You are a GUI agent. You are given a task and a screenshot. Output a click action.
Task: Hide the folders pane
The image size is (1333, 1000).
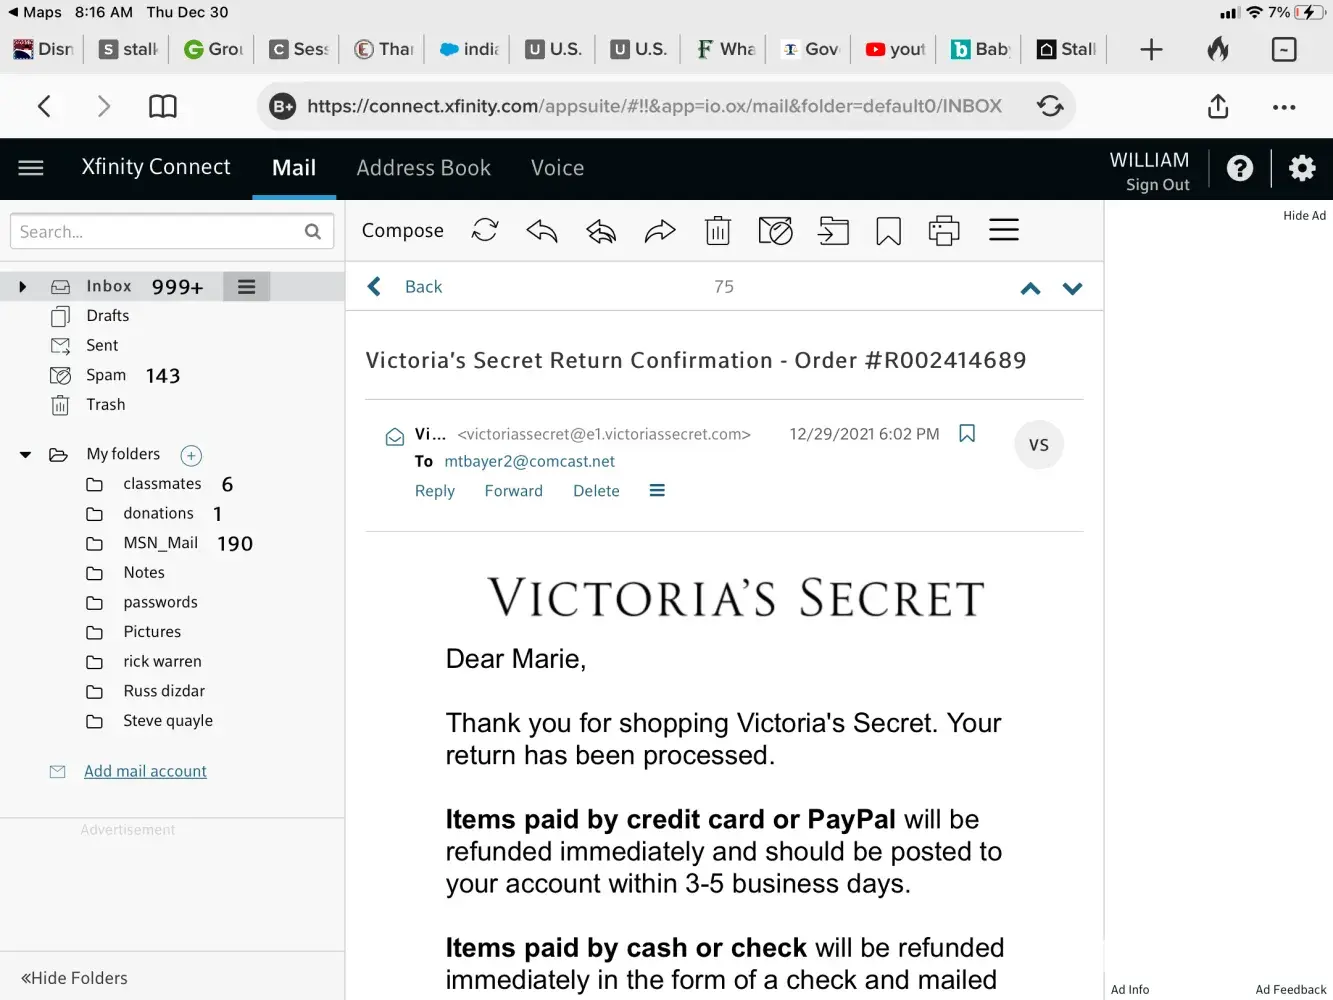(75, 978)
